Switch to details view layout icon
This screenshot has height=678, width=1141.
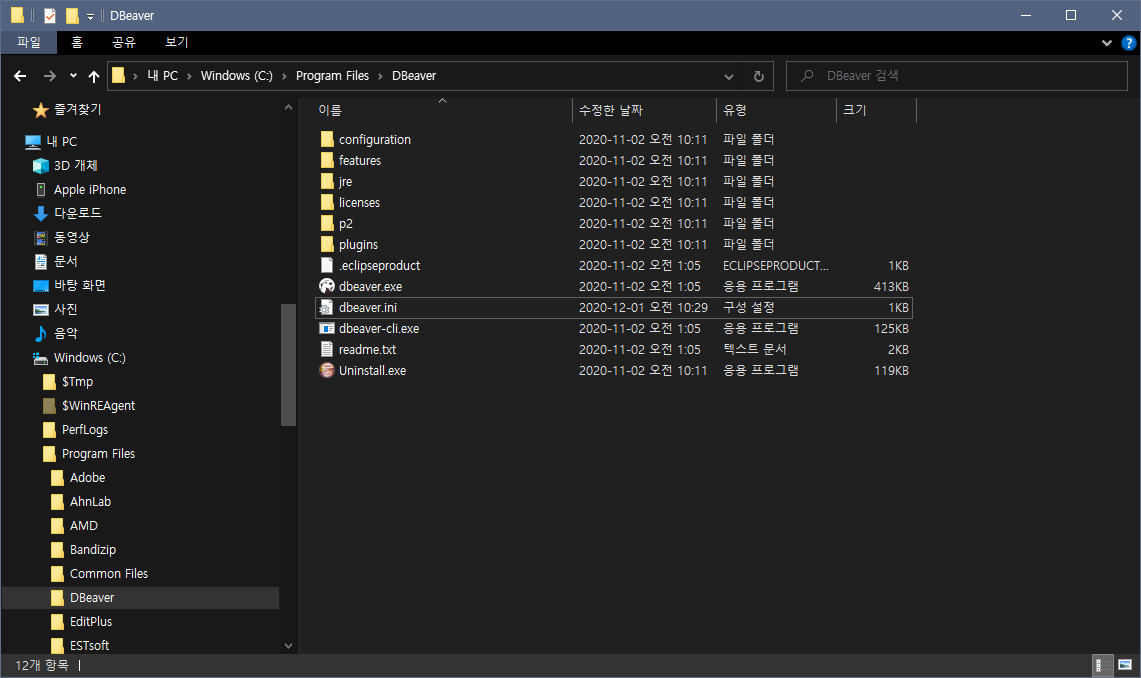tap(1103, 665)
